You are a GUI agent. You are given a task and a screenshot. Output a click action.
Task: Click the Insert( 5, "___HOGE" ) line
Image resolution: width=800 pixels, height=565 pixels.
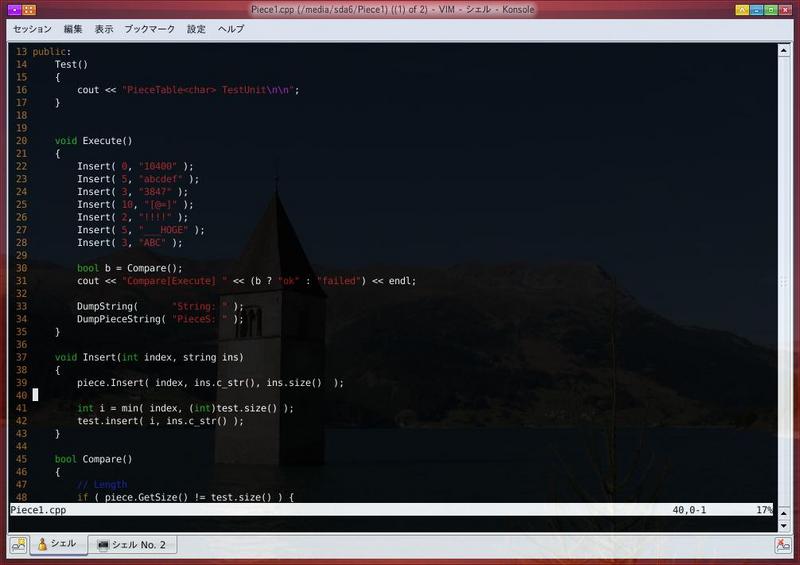click(x=141, y=230)
